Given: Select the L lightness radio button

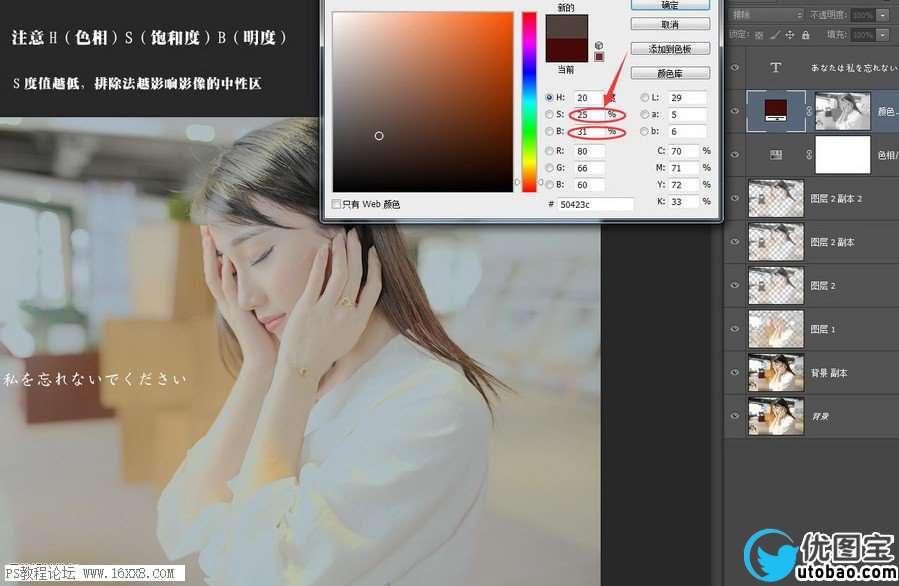Looking at the screenshot, I should click(644, 97).
